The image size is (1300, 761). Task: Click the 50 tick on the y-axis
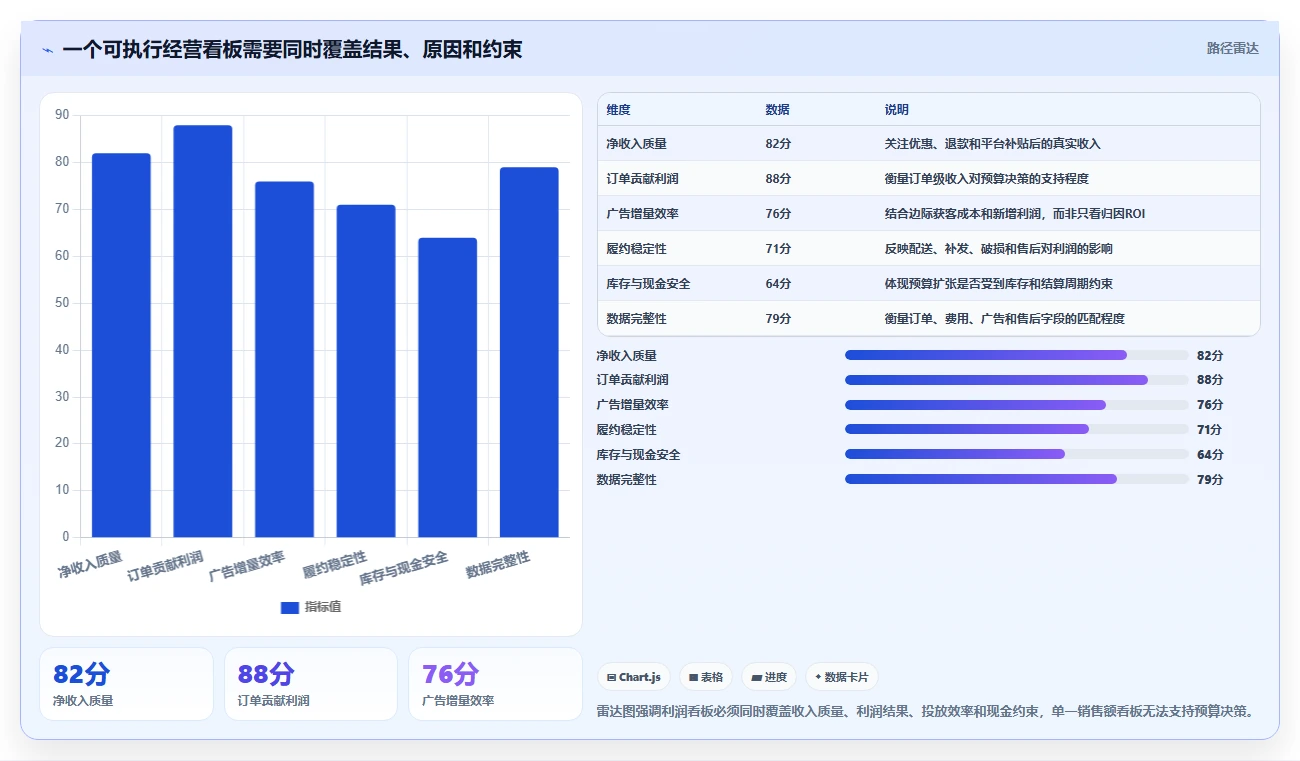(62, 303)
